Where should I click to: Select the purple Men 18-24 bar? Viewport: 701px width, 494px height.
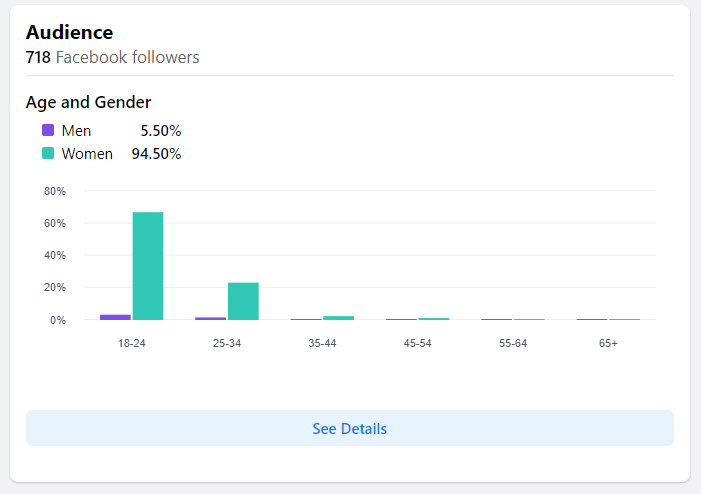[x=115, y=317]
